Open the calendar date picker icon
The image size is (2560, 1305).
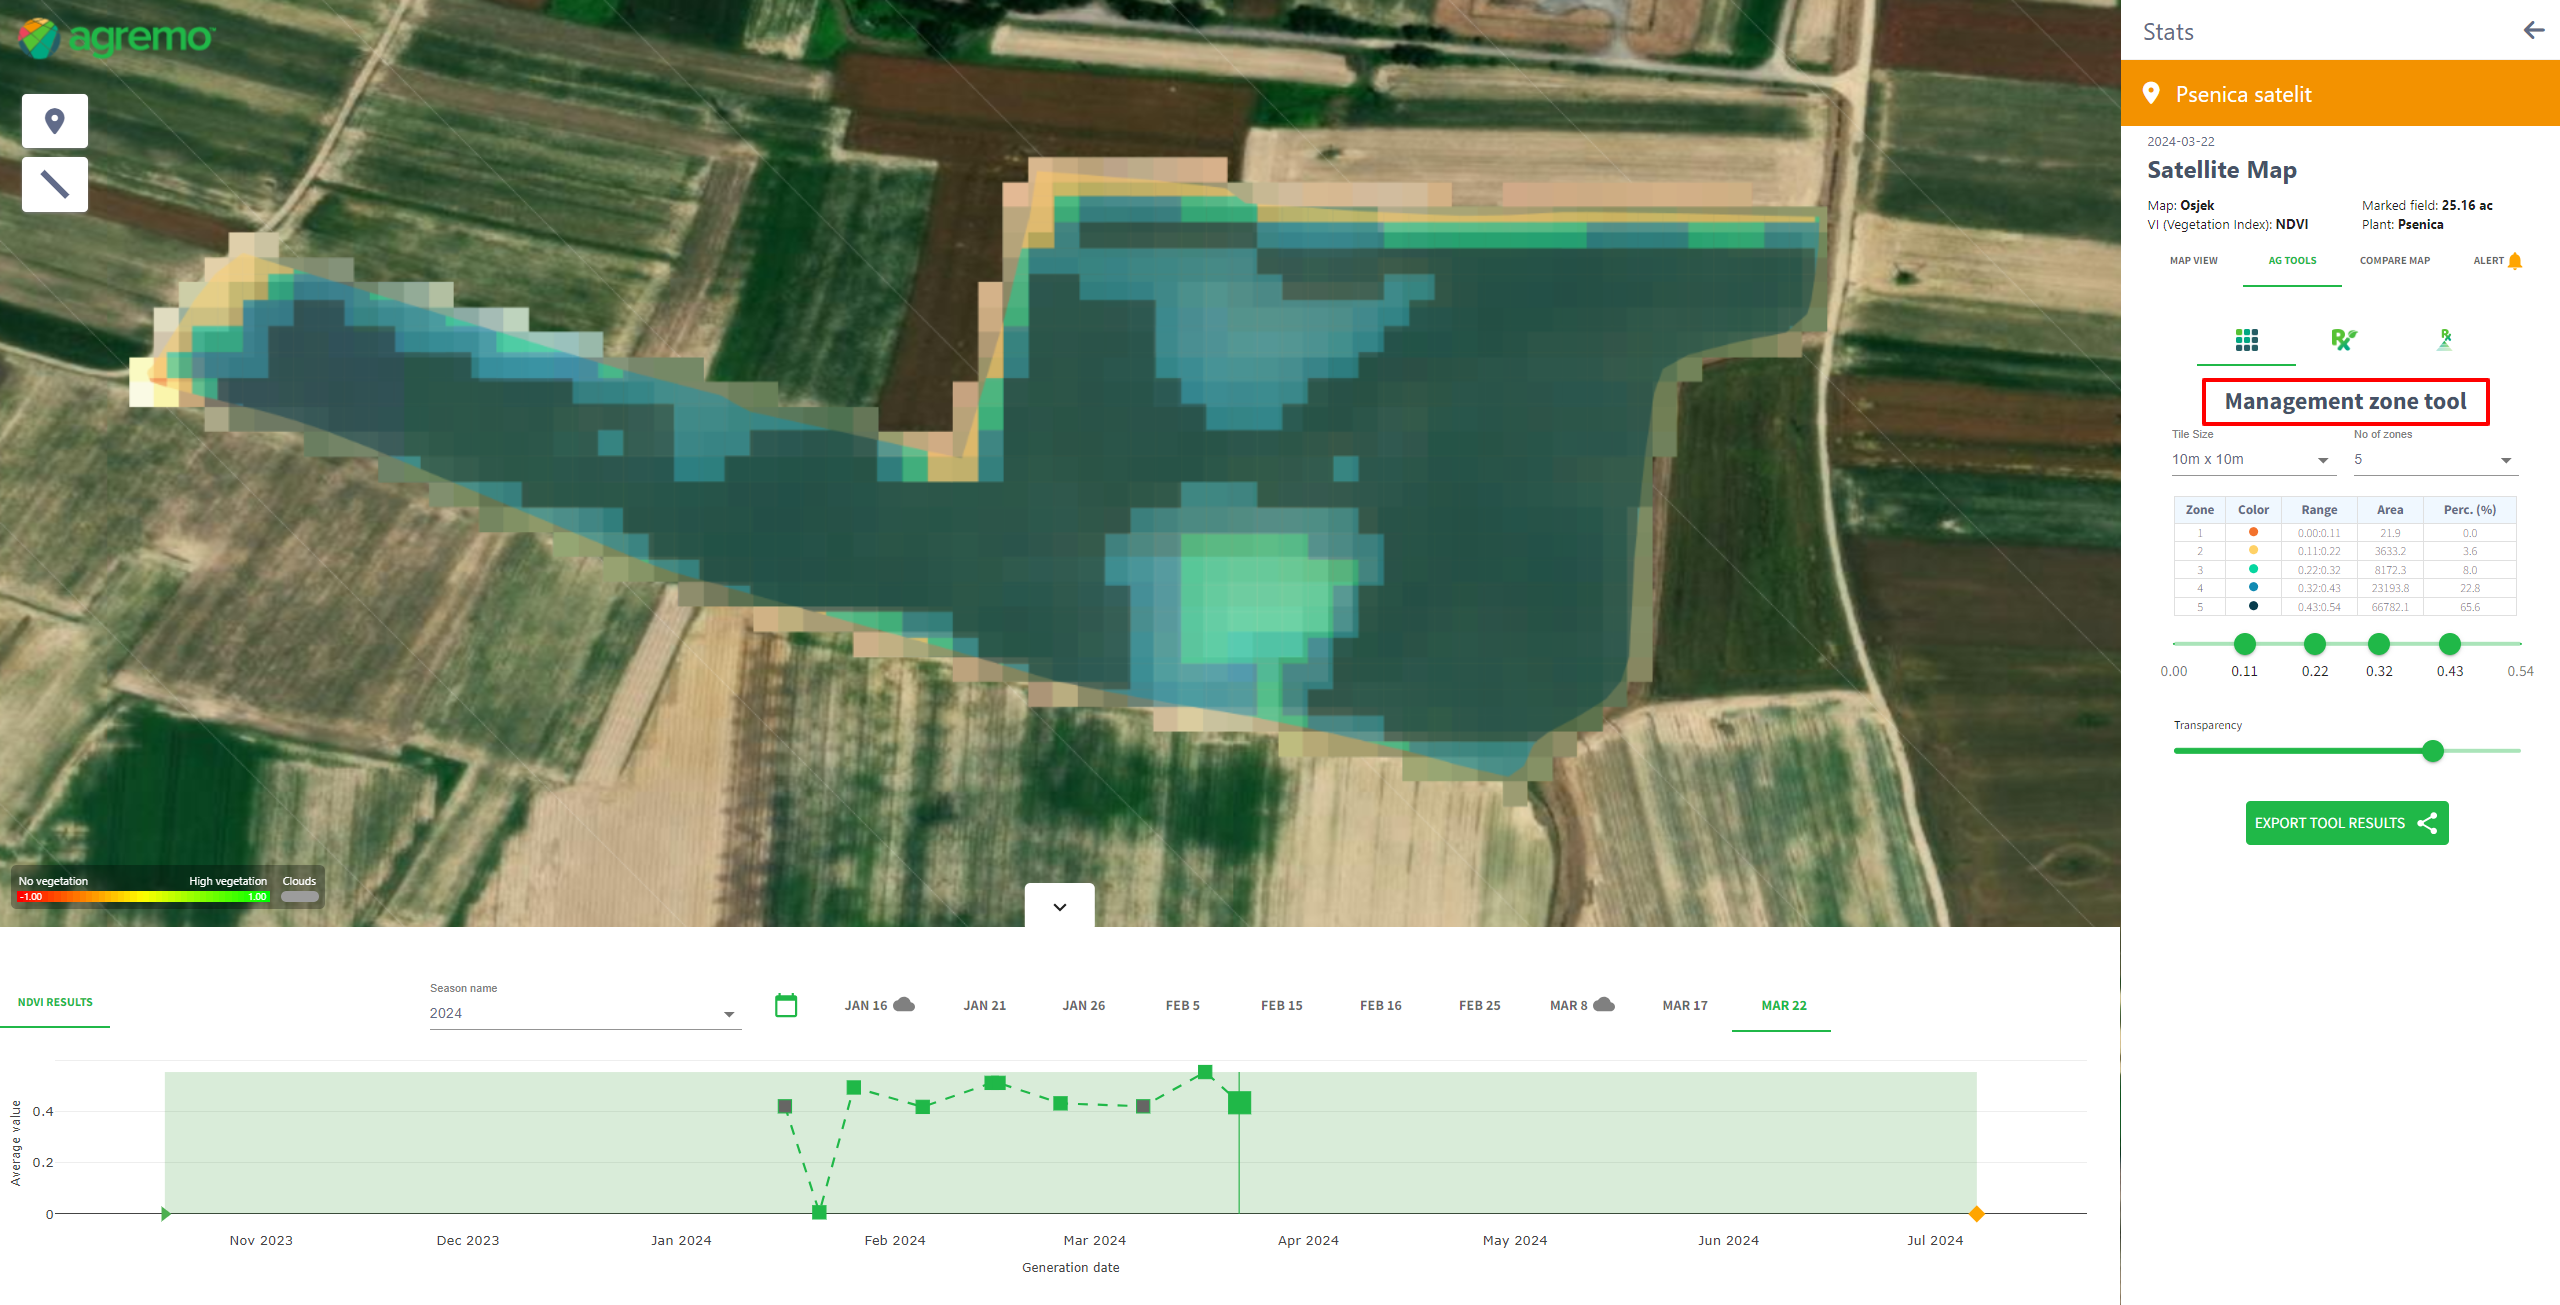click(x=786, y=1005)
